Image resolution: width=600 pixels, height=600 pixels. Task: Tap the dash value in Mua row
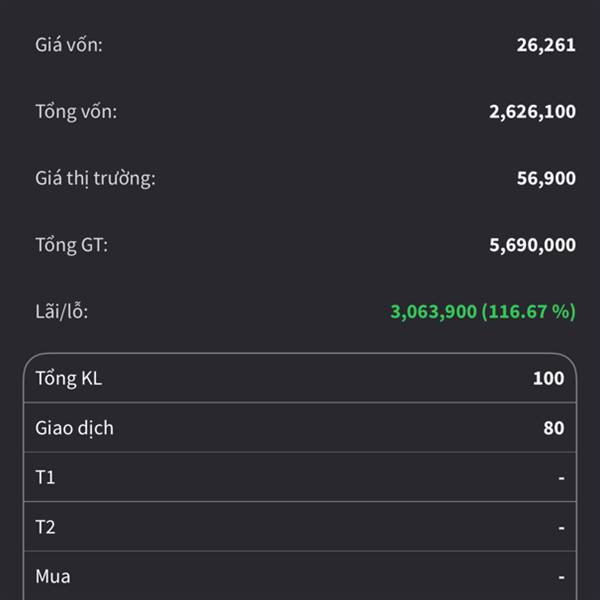coord(561,577)
